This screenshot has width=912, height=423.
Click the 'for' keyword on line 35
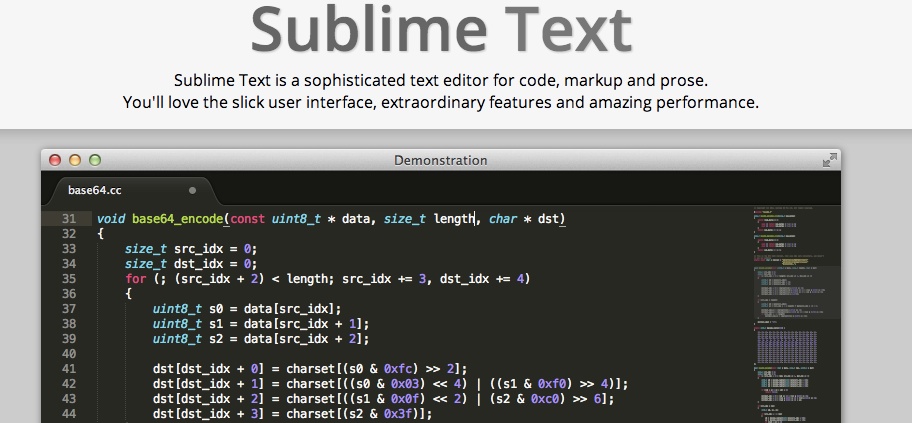click(136, 279)
